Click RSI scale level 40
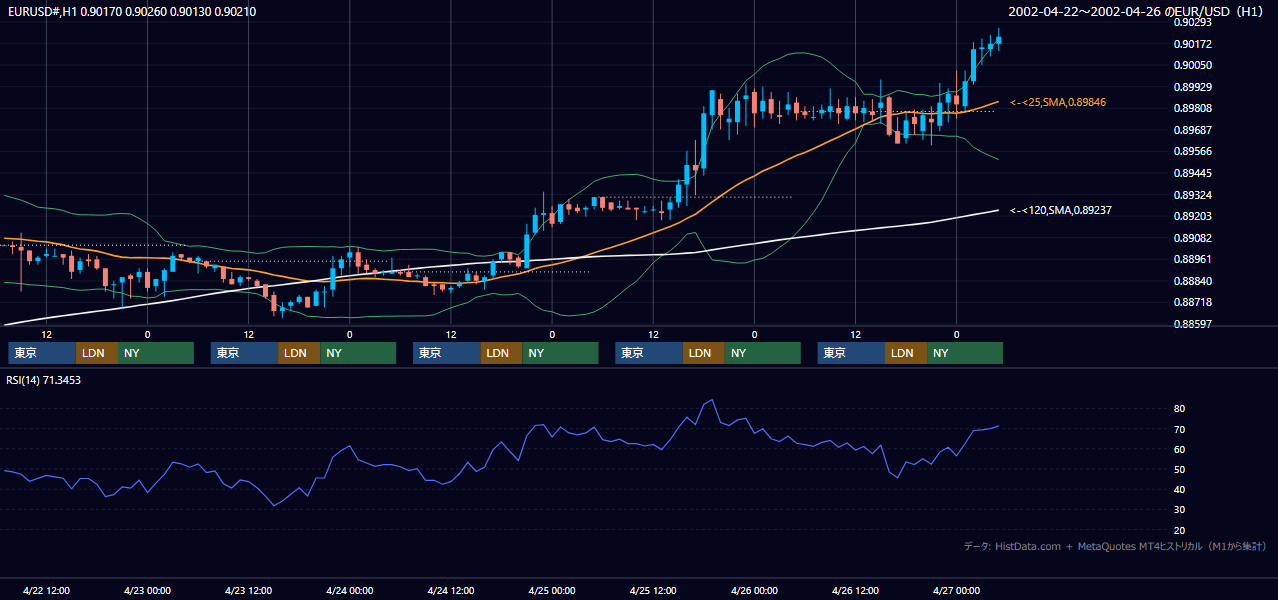Viewport: 1278px width, 600px height. [1180, 490]
